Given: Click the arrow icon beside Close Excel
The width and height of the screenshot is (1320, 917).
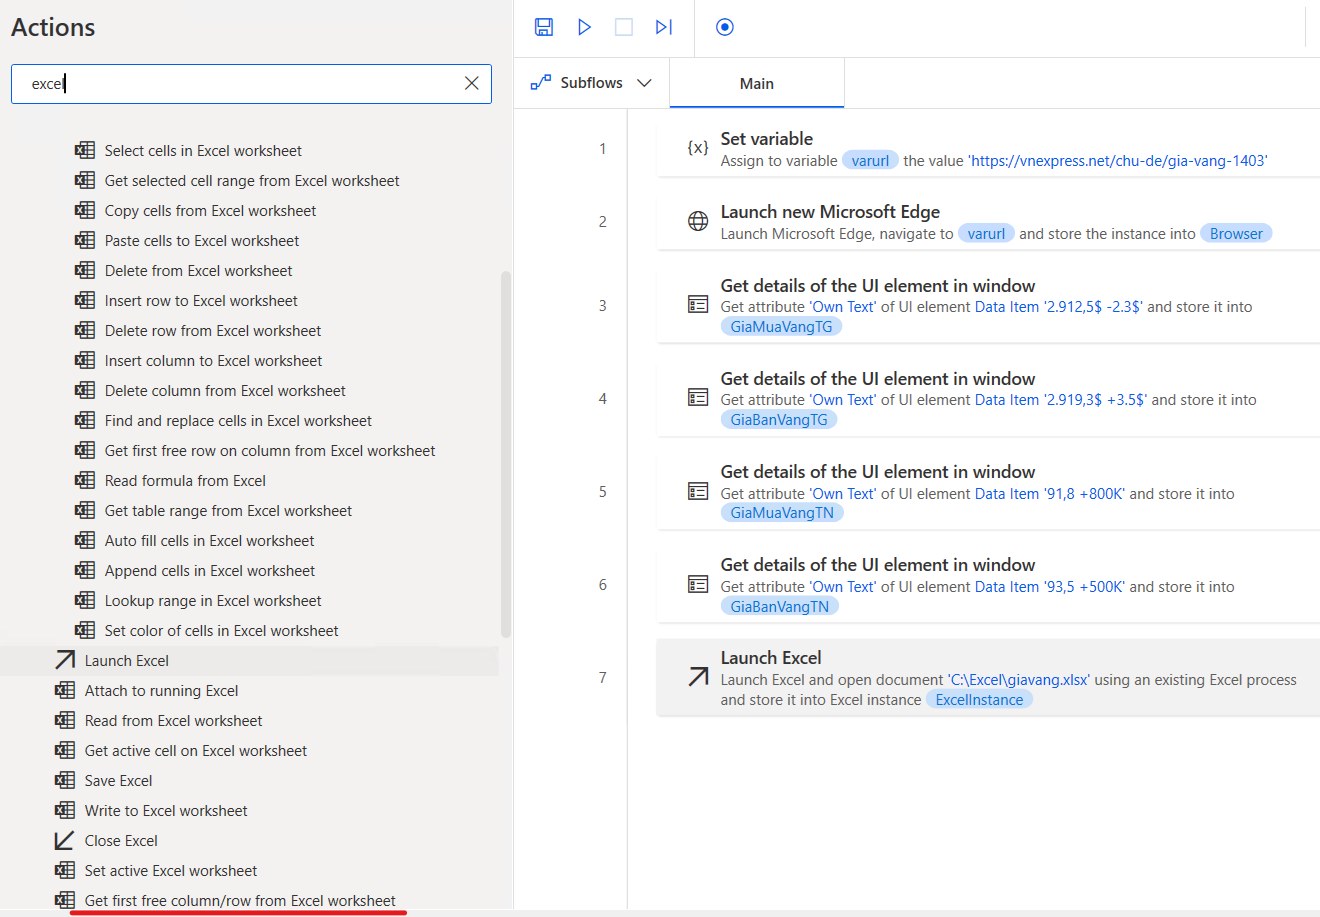Looking at the screenshot, I should point(65,840).
